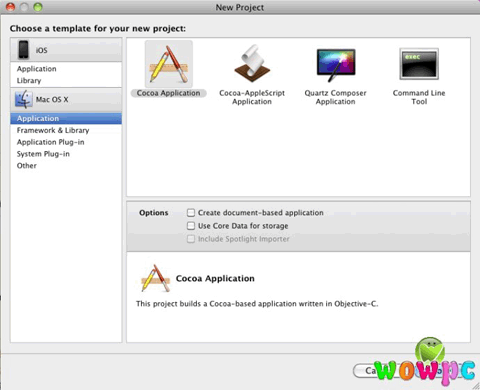The width and height of the screenshot is (480, 390).
Task: Click the iPhone icon beside iOS
Action: pyautogui.click(x=23, y=50)
